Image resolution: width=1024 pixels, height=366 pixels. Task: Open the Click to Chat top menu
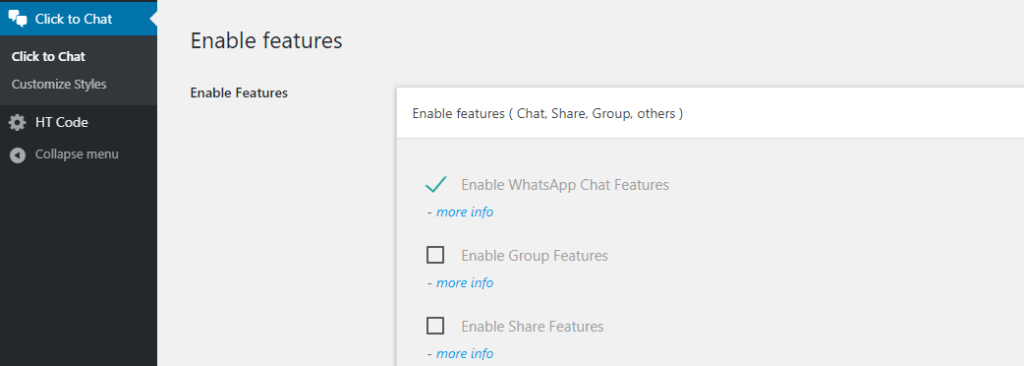(78, 19)
